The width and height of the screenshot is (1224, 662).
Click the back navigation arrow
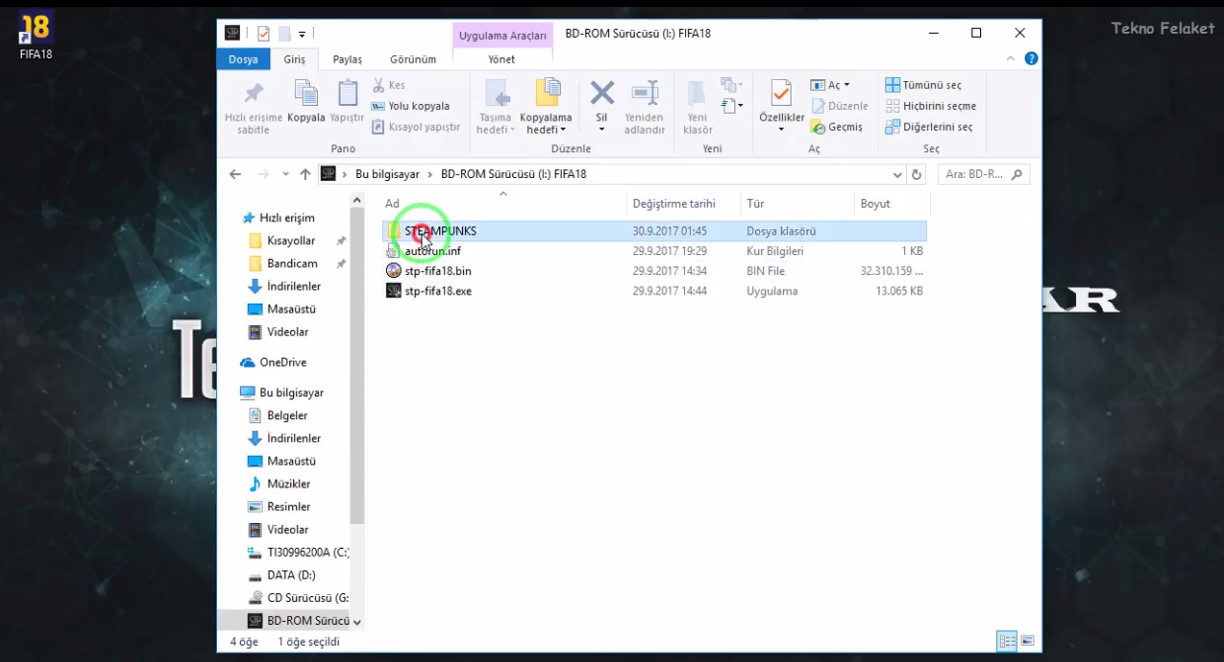[x=235, y=174]
